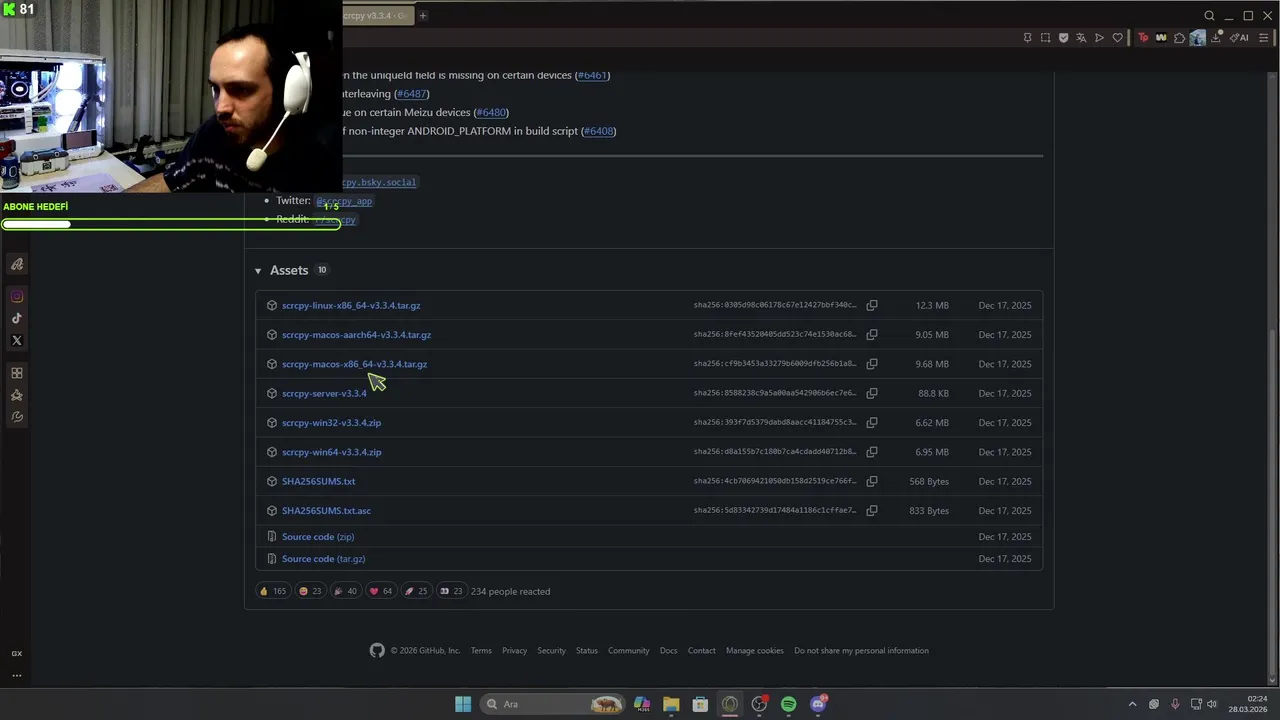Click the Windows taskbar search box Ara
The image size is (1280, 720).
[x=552, y=704]
